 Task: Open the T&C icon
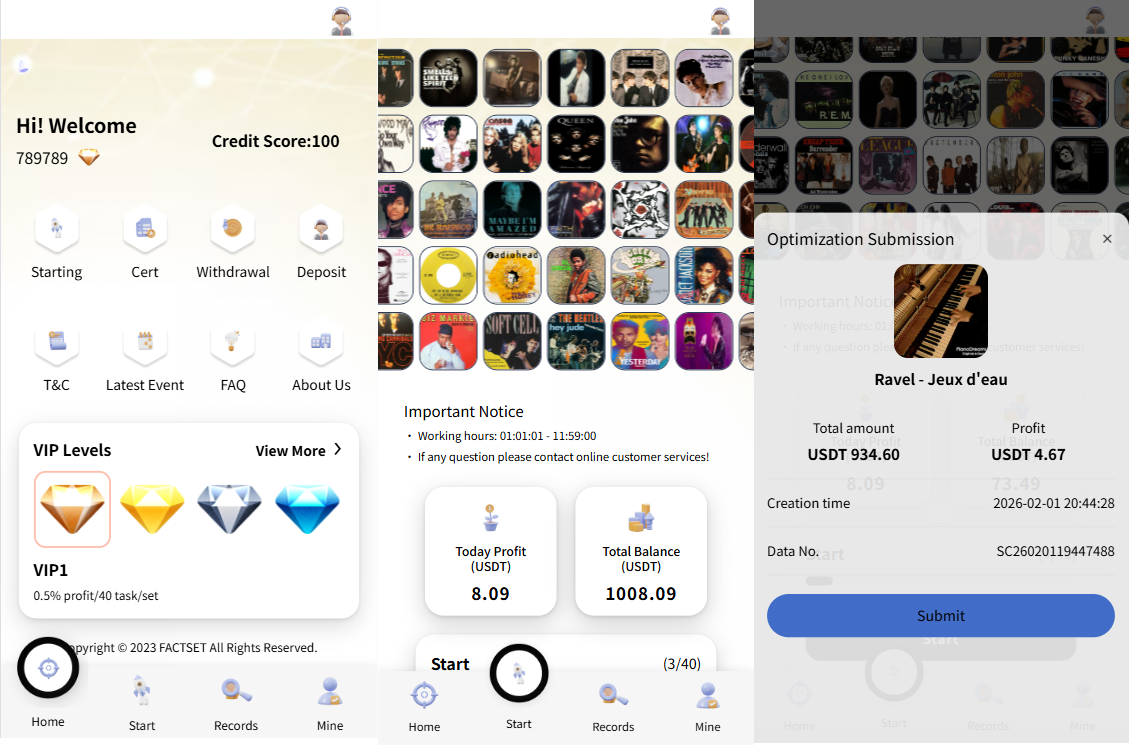pos(56,341)
